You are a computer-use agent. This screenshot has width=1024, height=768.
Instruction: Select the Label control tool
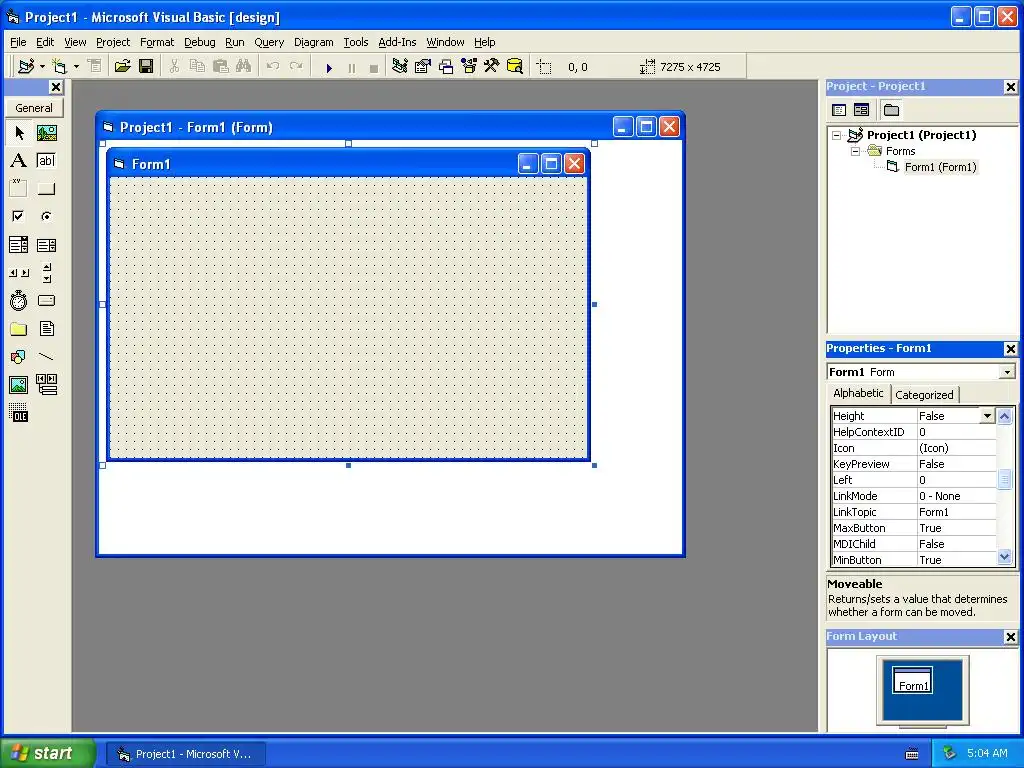(x=19, y=161)
